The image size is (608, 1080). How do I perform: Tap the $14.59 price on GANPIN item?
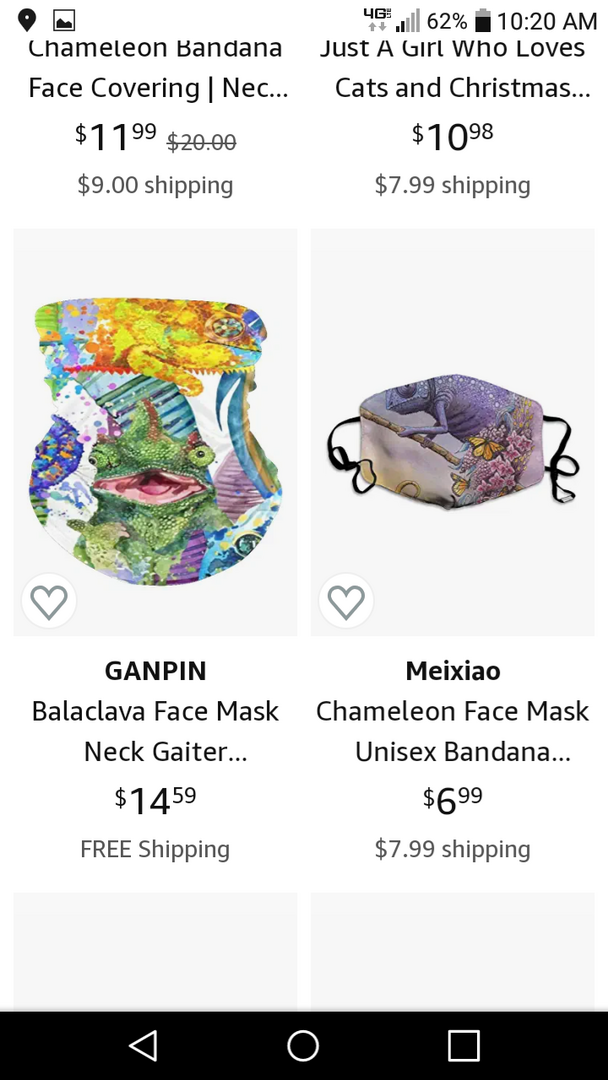156,800
